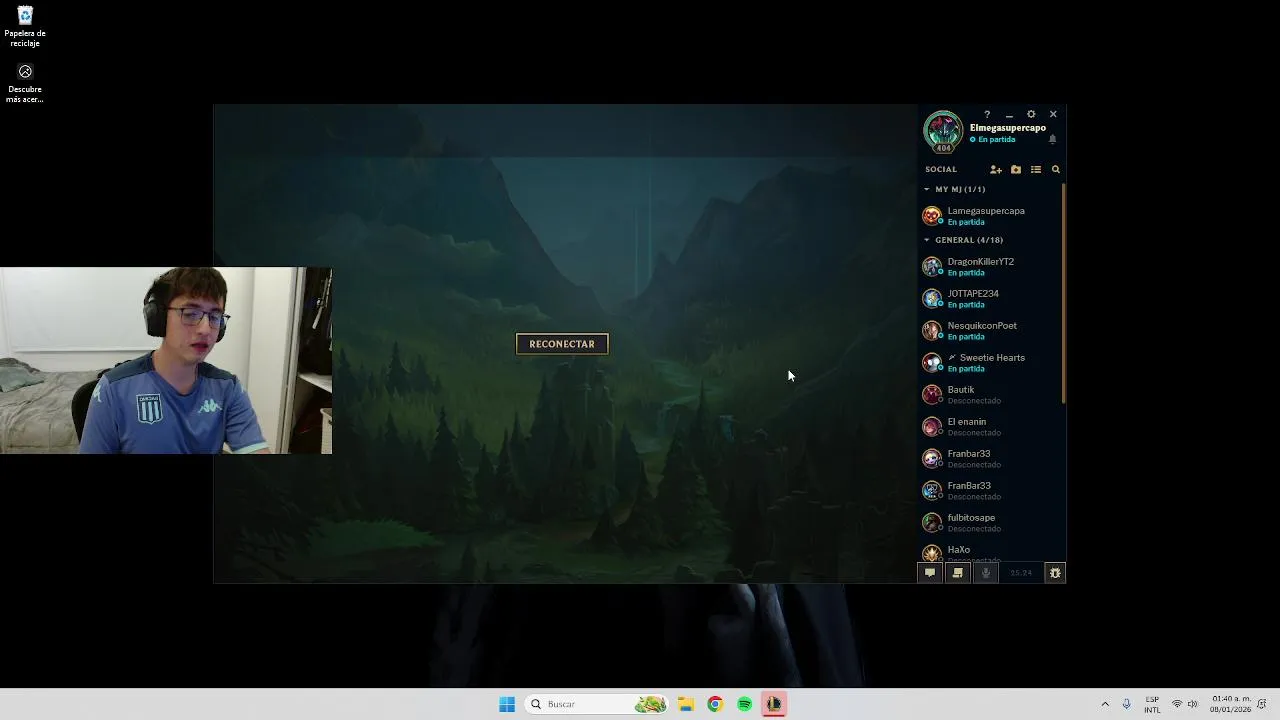Select friend NesquikconPoet
This screenshot has height=720, width=1280.
pos(990,331)
